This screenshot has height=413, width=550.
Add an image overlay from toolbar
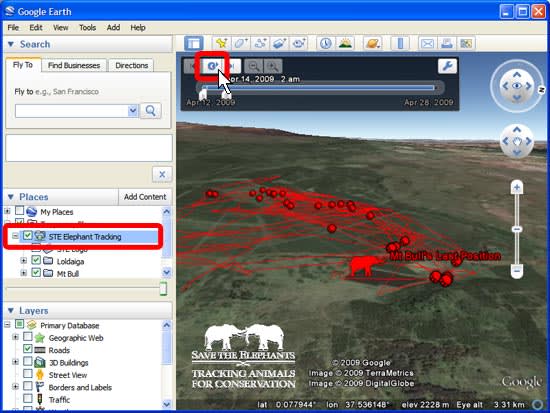tap(280, 44)
